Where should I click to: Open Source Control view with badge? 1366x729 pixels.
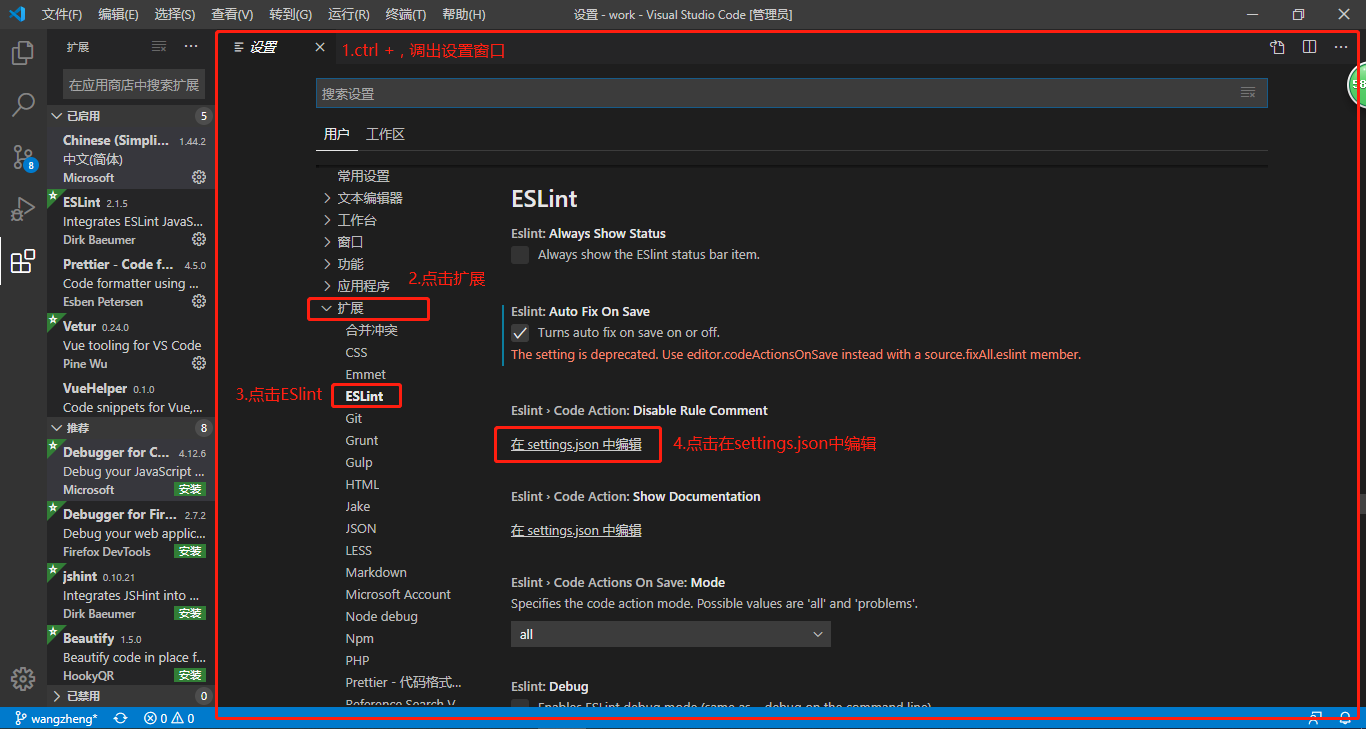pyautogui.click(x=23, y=157)
